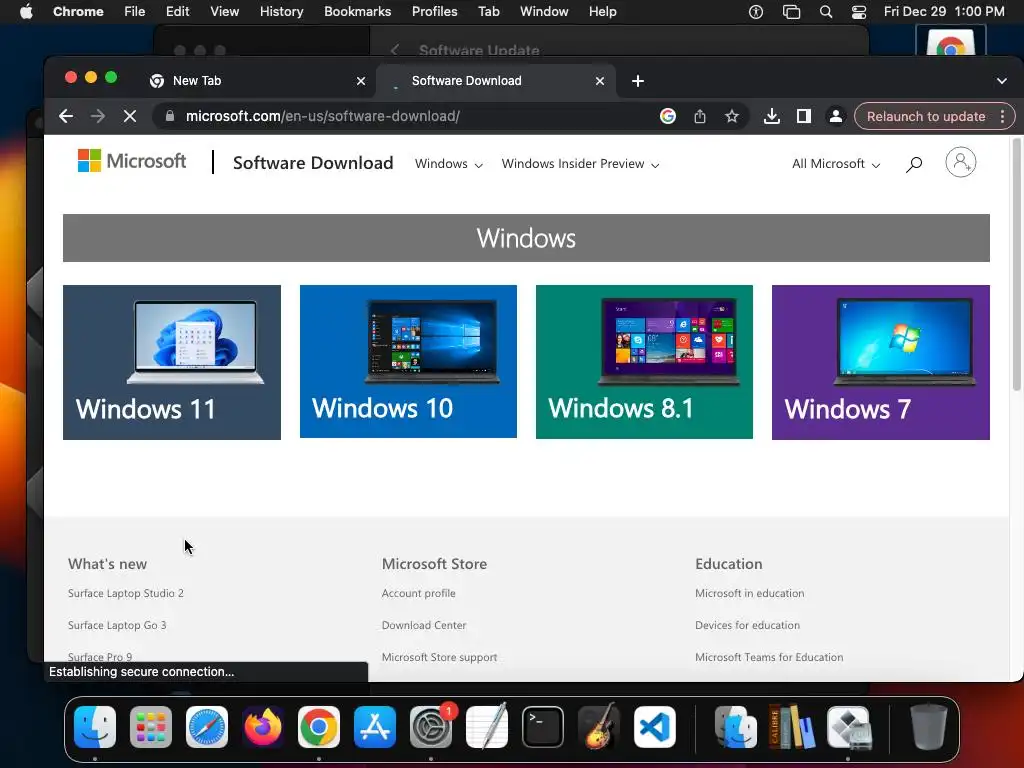This screenshot has height=768, width=1024.
Task: Open the Bookmarks menu
Action: tap(357, 12)
